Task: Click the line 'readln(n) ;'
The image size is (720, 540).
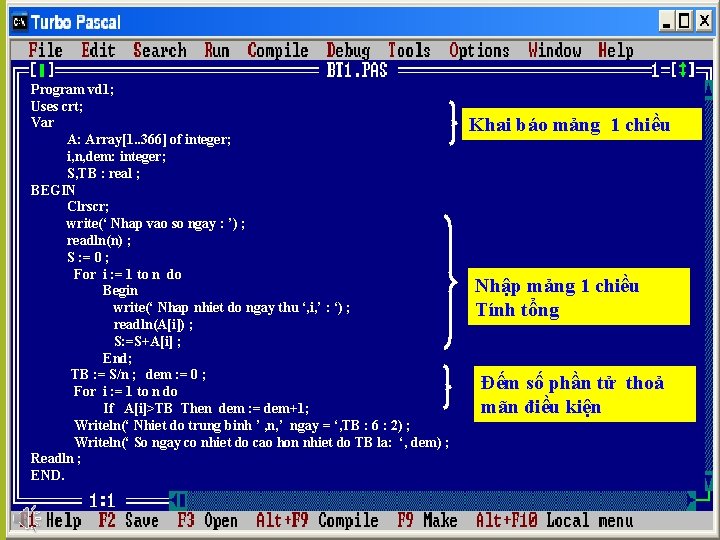Action: 99,240
